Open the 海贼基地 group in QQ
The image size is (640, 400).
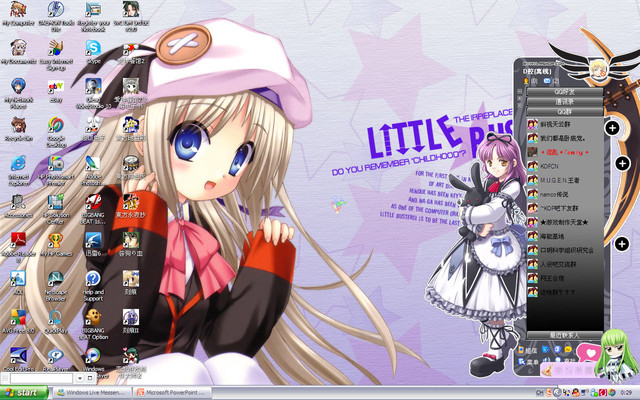(x=564, y=236)
